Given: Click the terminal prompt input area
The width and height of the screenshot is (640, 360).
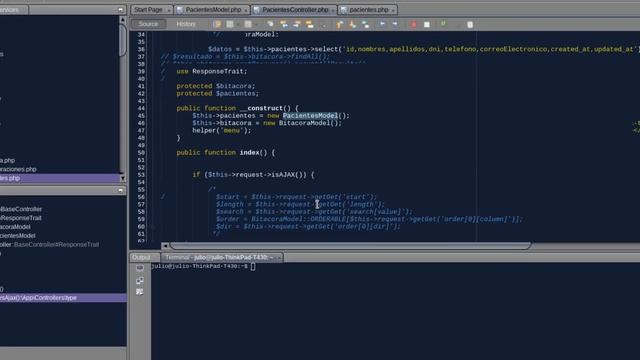Looking at the screenshot, I should (253, 267).
